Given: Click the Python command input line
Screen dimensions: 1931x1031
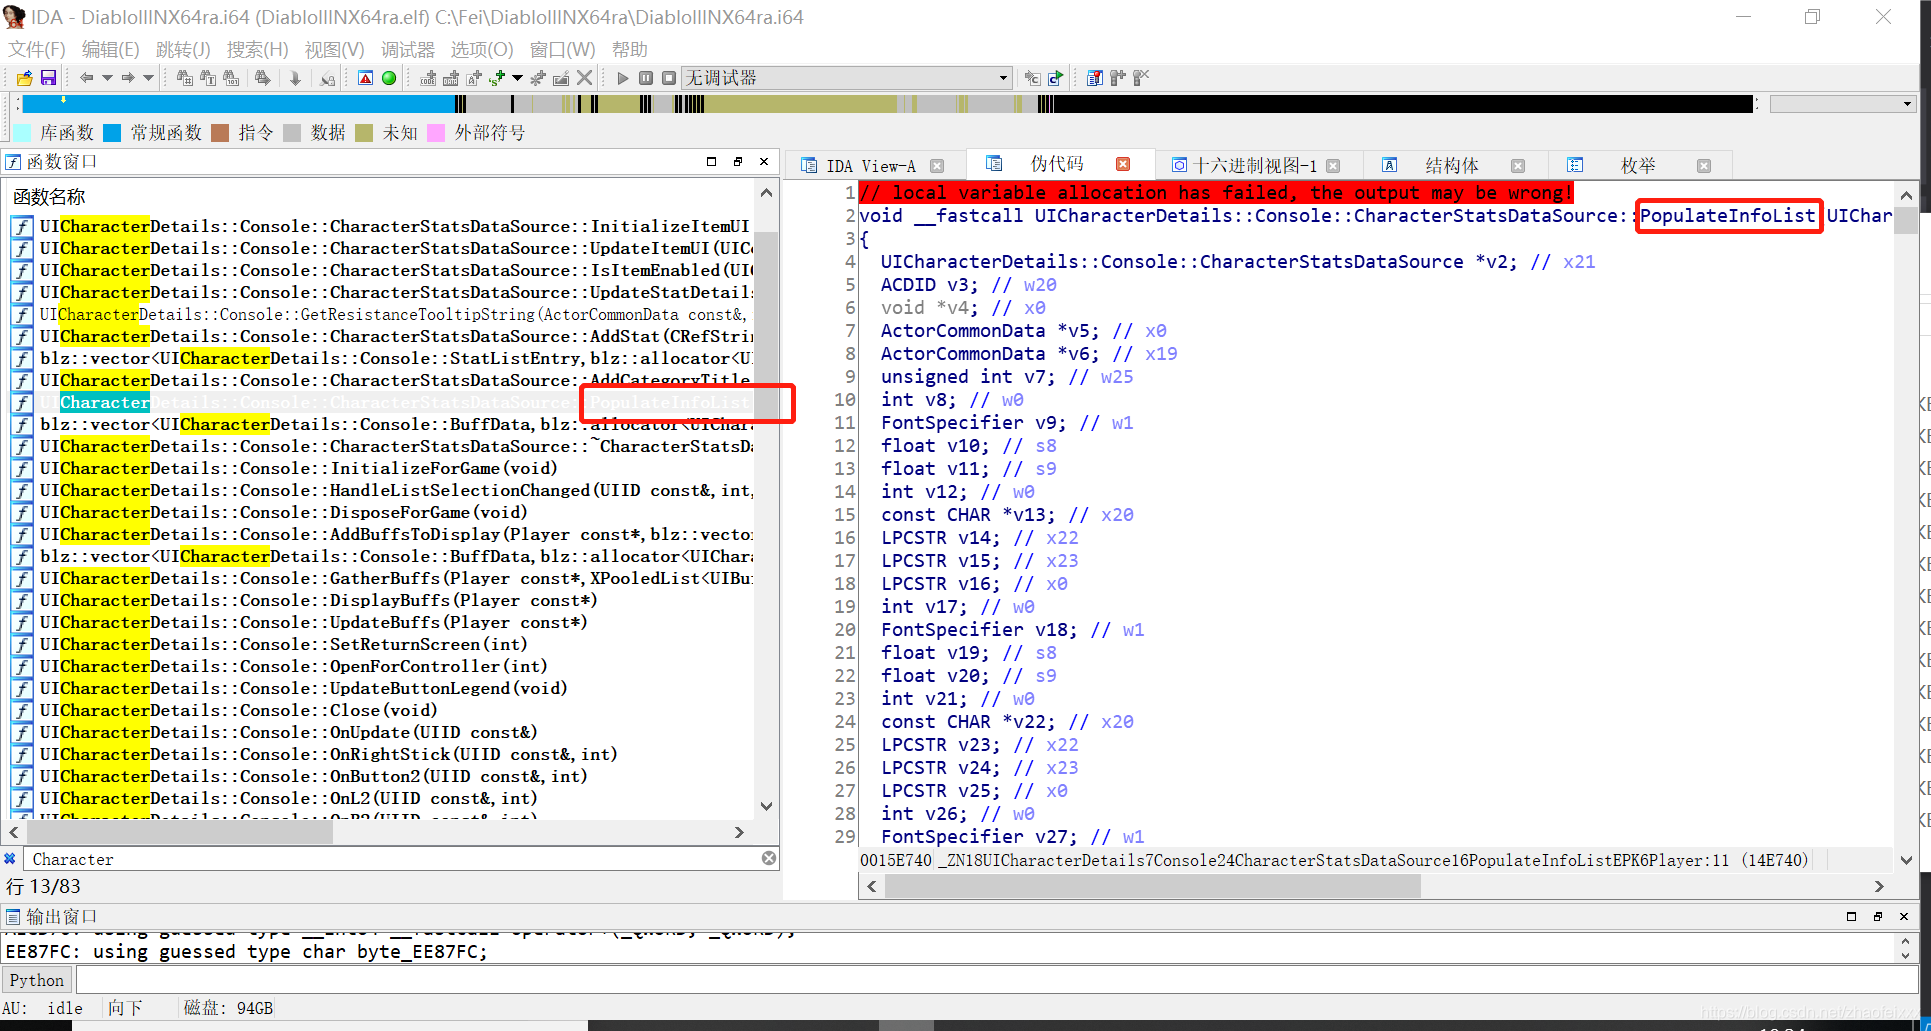Looking at the screenshot, I should [x=996, y=980].
